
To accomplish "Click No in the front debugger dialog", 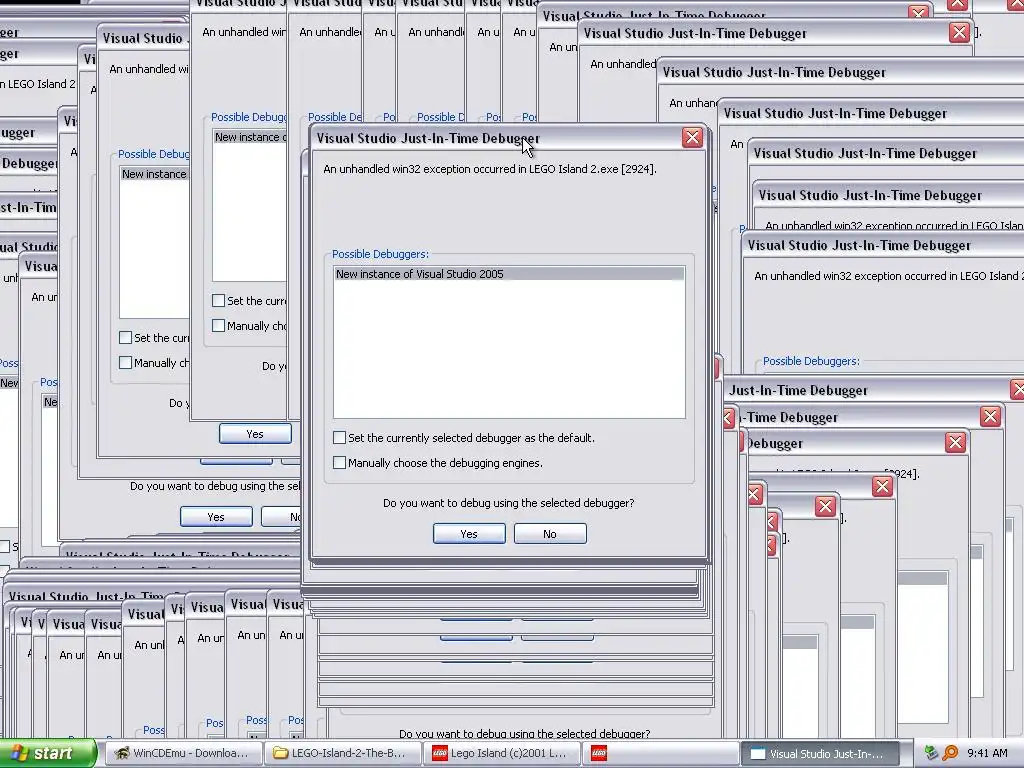I will coord(550,534).
